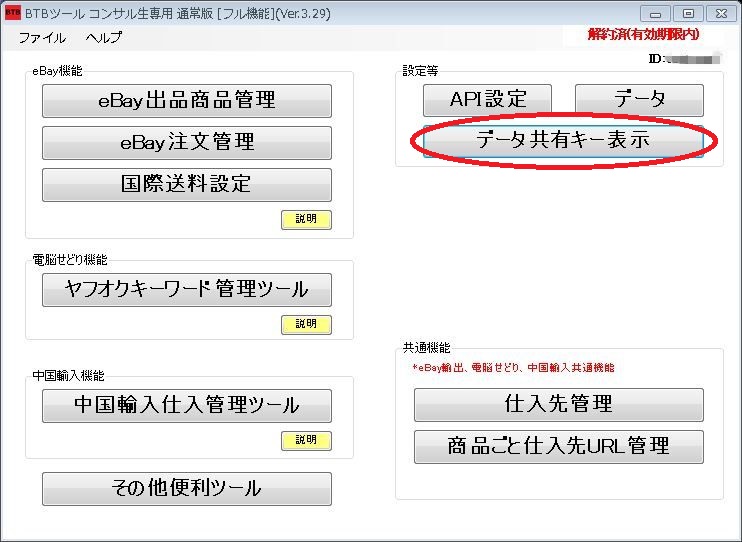
Task: Minimize the BTBツール window
Action: pyautogui.click(x=655, y=14)
